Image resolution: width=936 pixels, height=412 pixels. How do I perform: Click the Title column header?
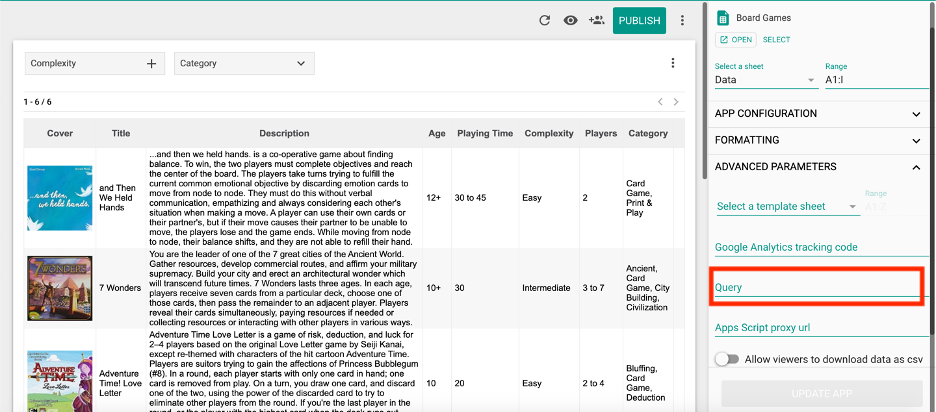(121, 133)
